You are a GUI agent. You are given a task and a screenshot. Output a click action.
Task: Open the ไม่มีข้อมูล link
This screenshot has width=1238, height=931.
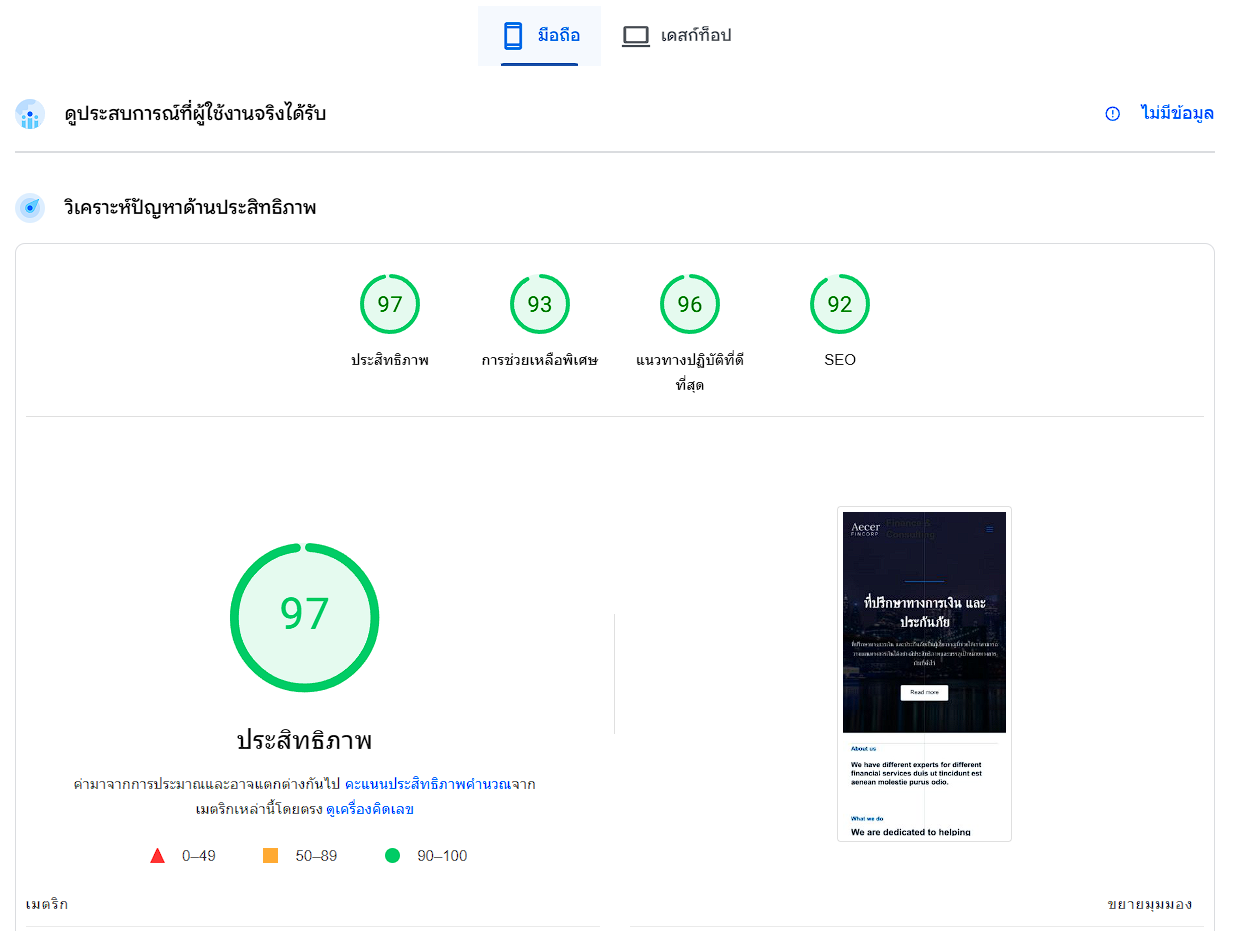point(1177,114)
